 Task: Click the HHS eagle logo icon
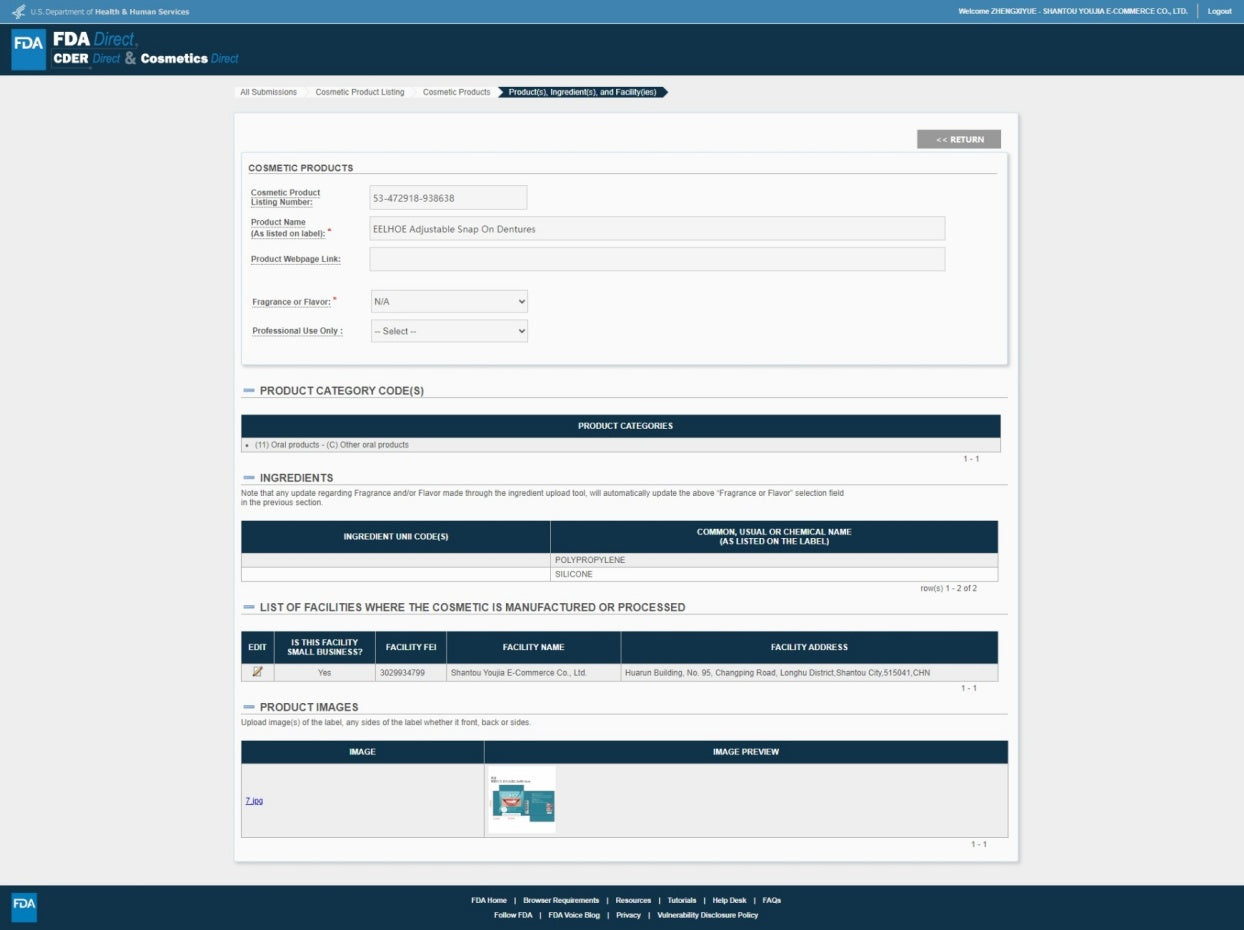pos(18,12)
